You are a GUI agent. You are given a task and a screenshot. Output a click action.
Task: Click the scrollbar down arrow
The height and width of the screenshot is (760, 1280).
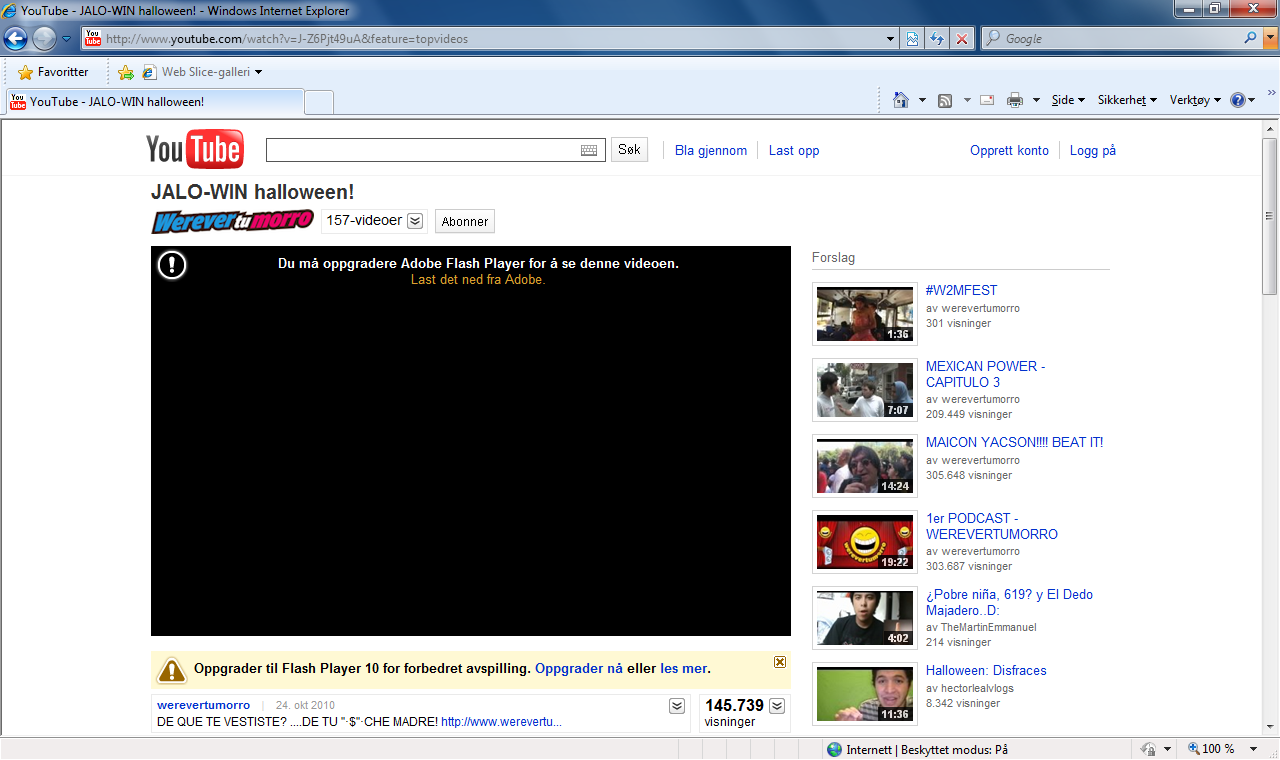click(x=1270, y=728)
